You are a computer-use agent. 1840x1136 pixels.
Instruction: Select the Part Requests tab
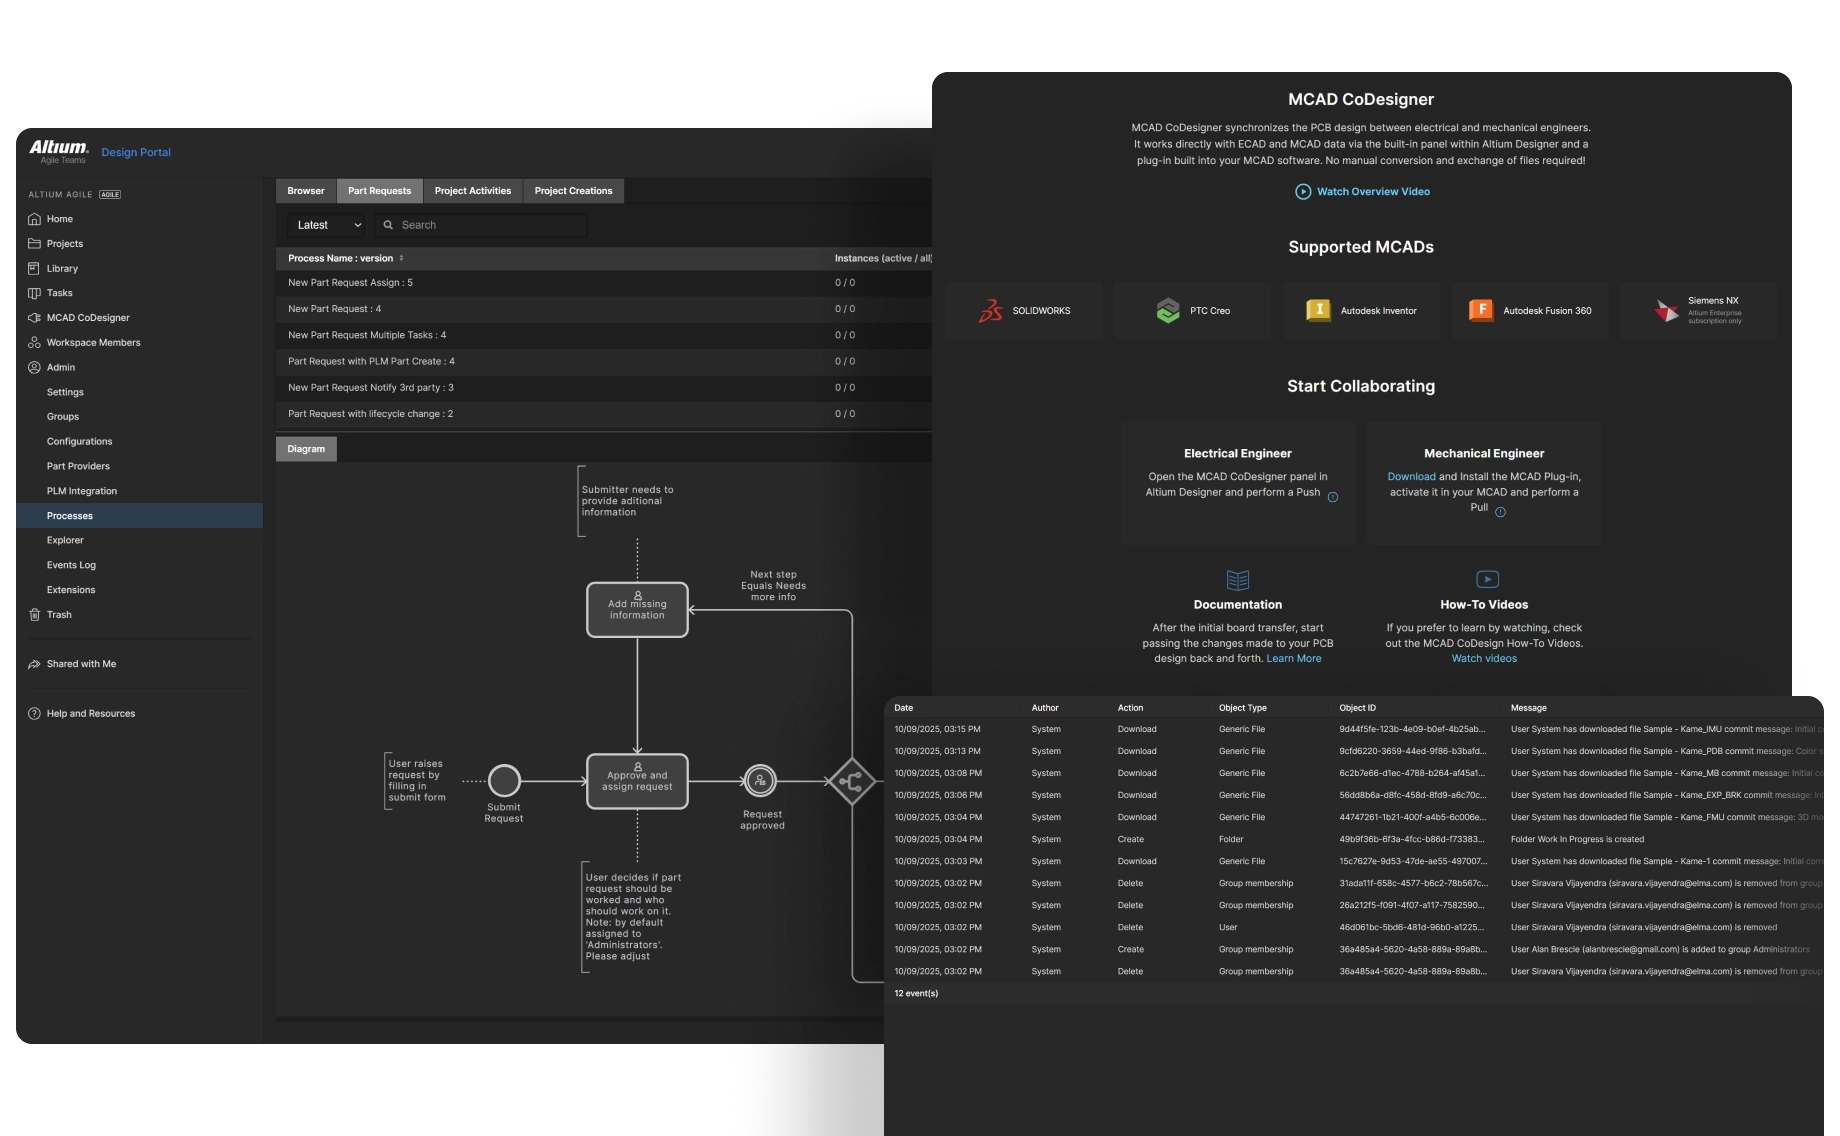coord(379,191)
